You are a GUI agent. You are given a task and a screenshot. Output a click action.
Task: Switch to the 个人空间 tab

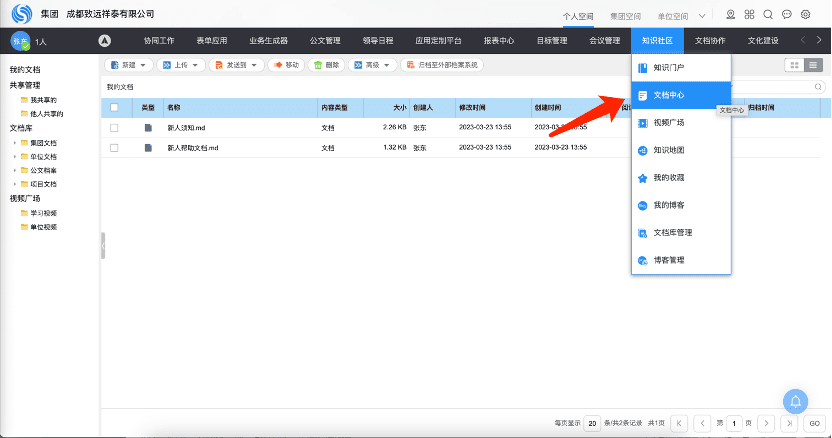click(578, 16)
